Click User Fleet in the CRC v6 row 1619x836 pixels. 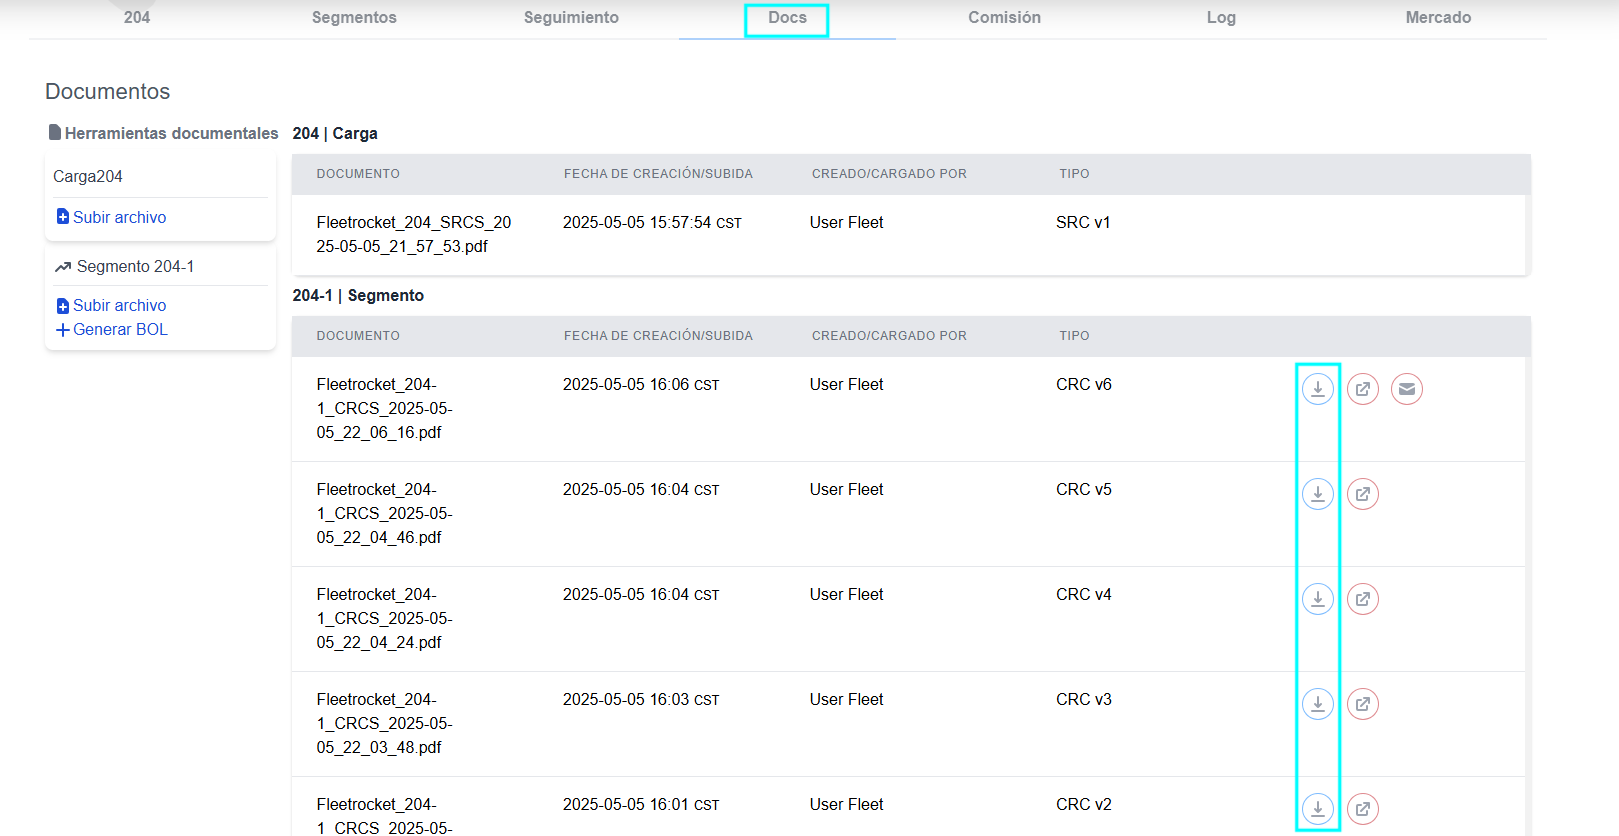[847, 384]
